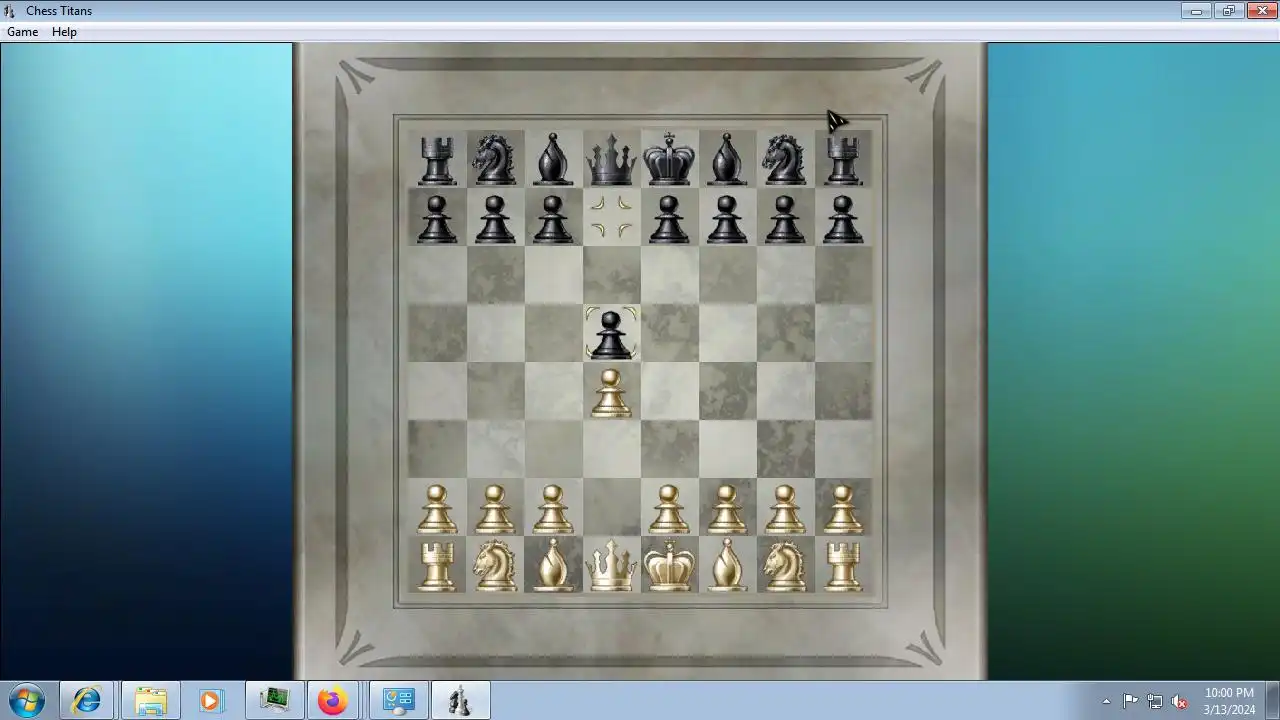Select the white pawn on e2
The image size is (1280, 720).
coord(669,509)
